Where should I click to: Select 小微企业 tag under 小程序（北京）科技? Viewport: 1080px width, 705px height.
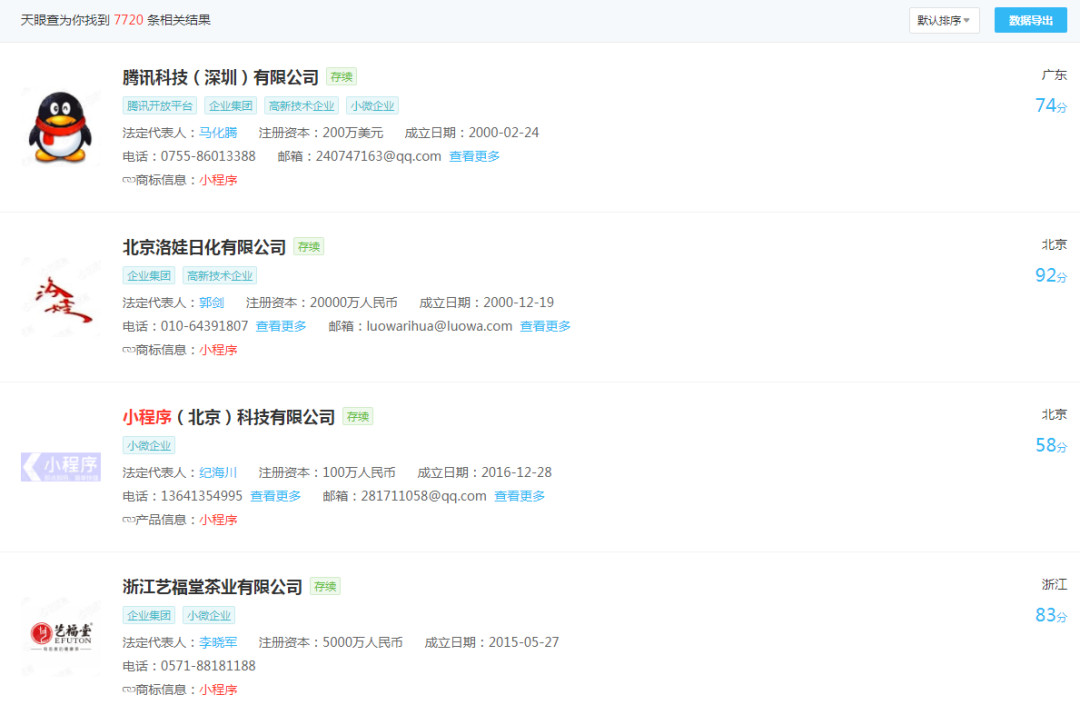[x=149, y=445]
